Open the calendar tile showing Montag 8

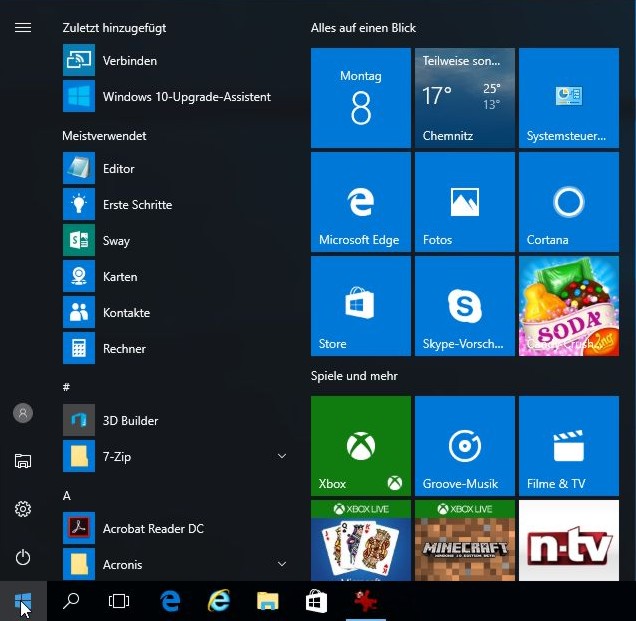pos(361,98)
